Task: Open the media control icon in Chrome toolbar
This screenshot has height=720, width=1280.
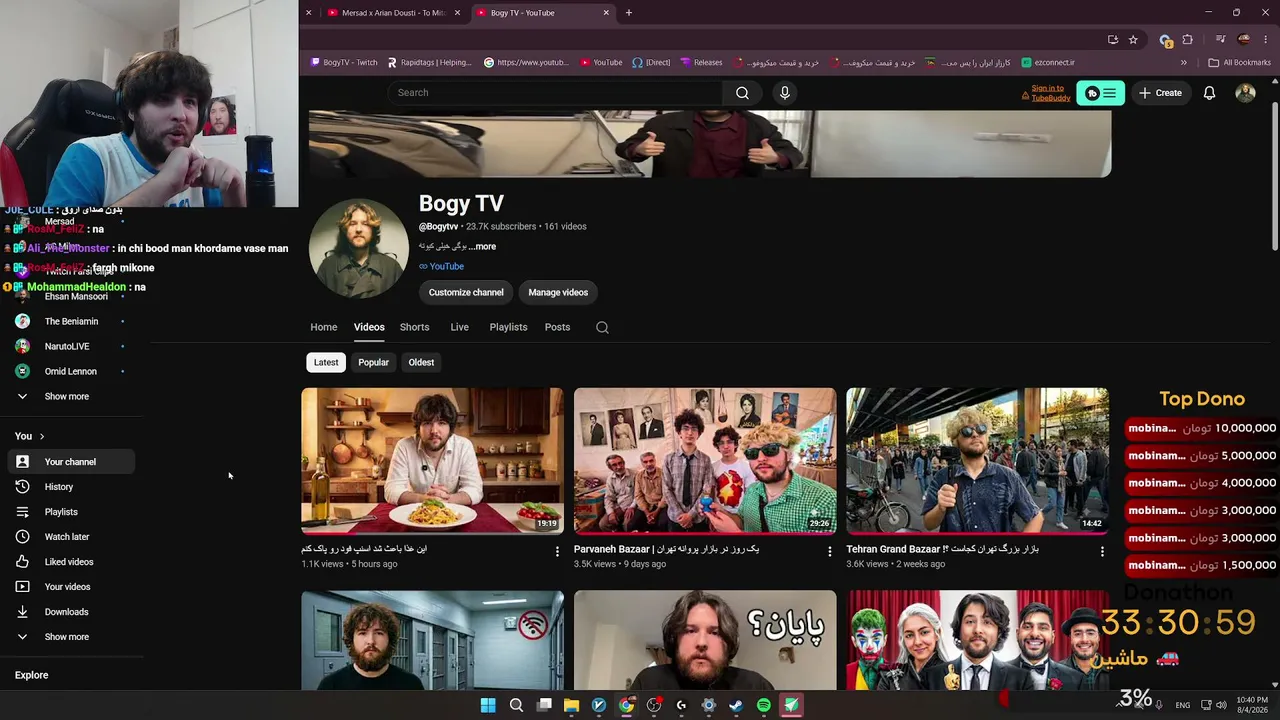Action: point(1220,40)
